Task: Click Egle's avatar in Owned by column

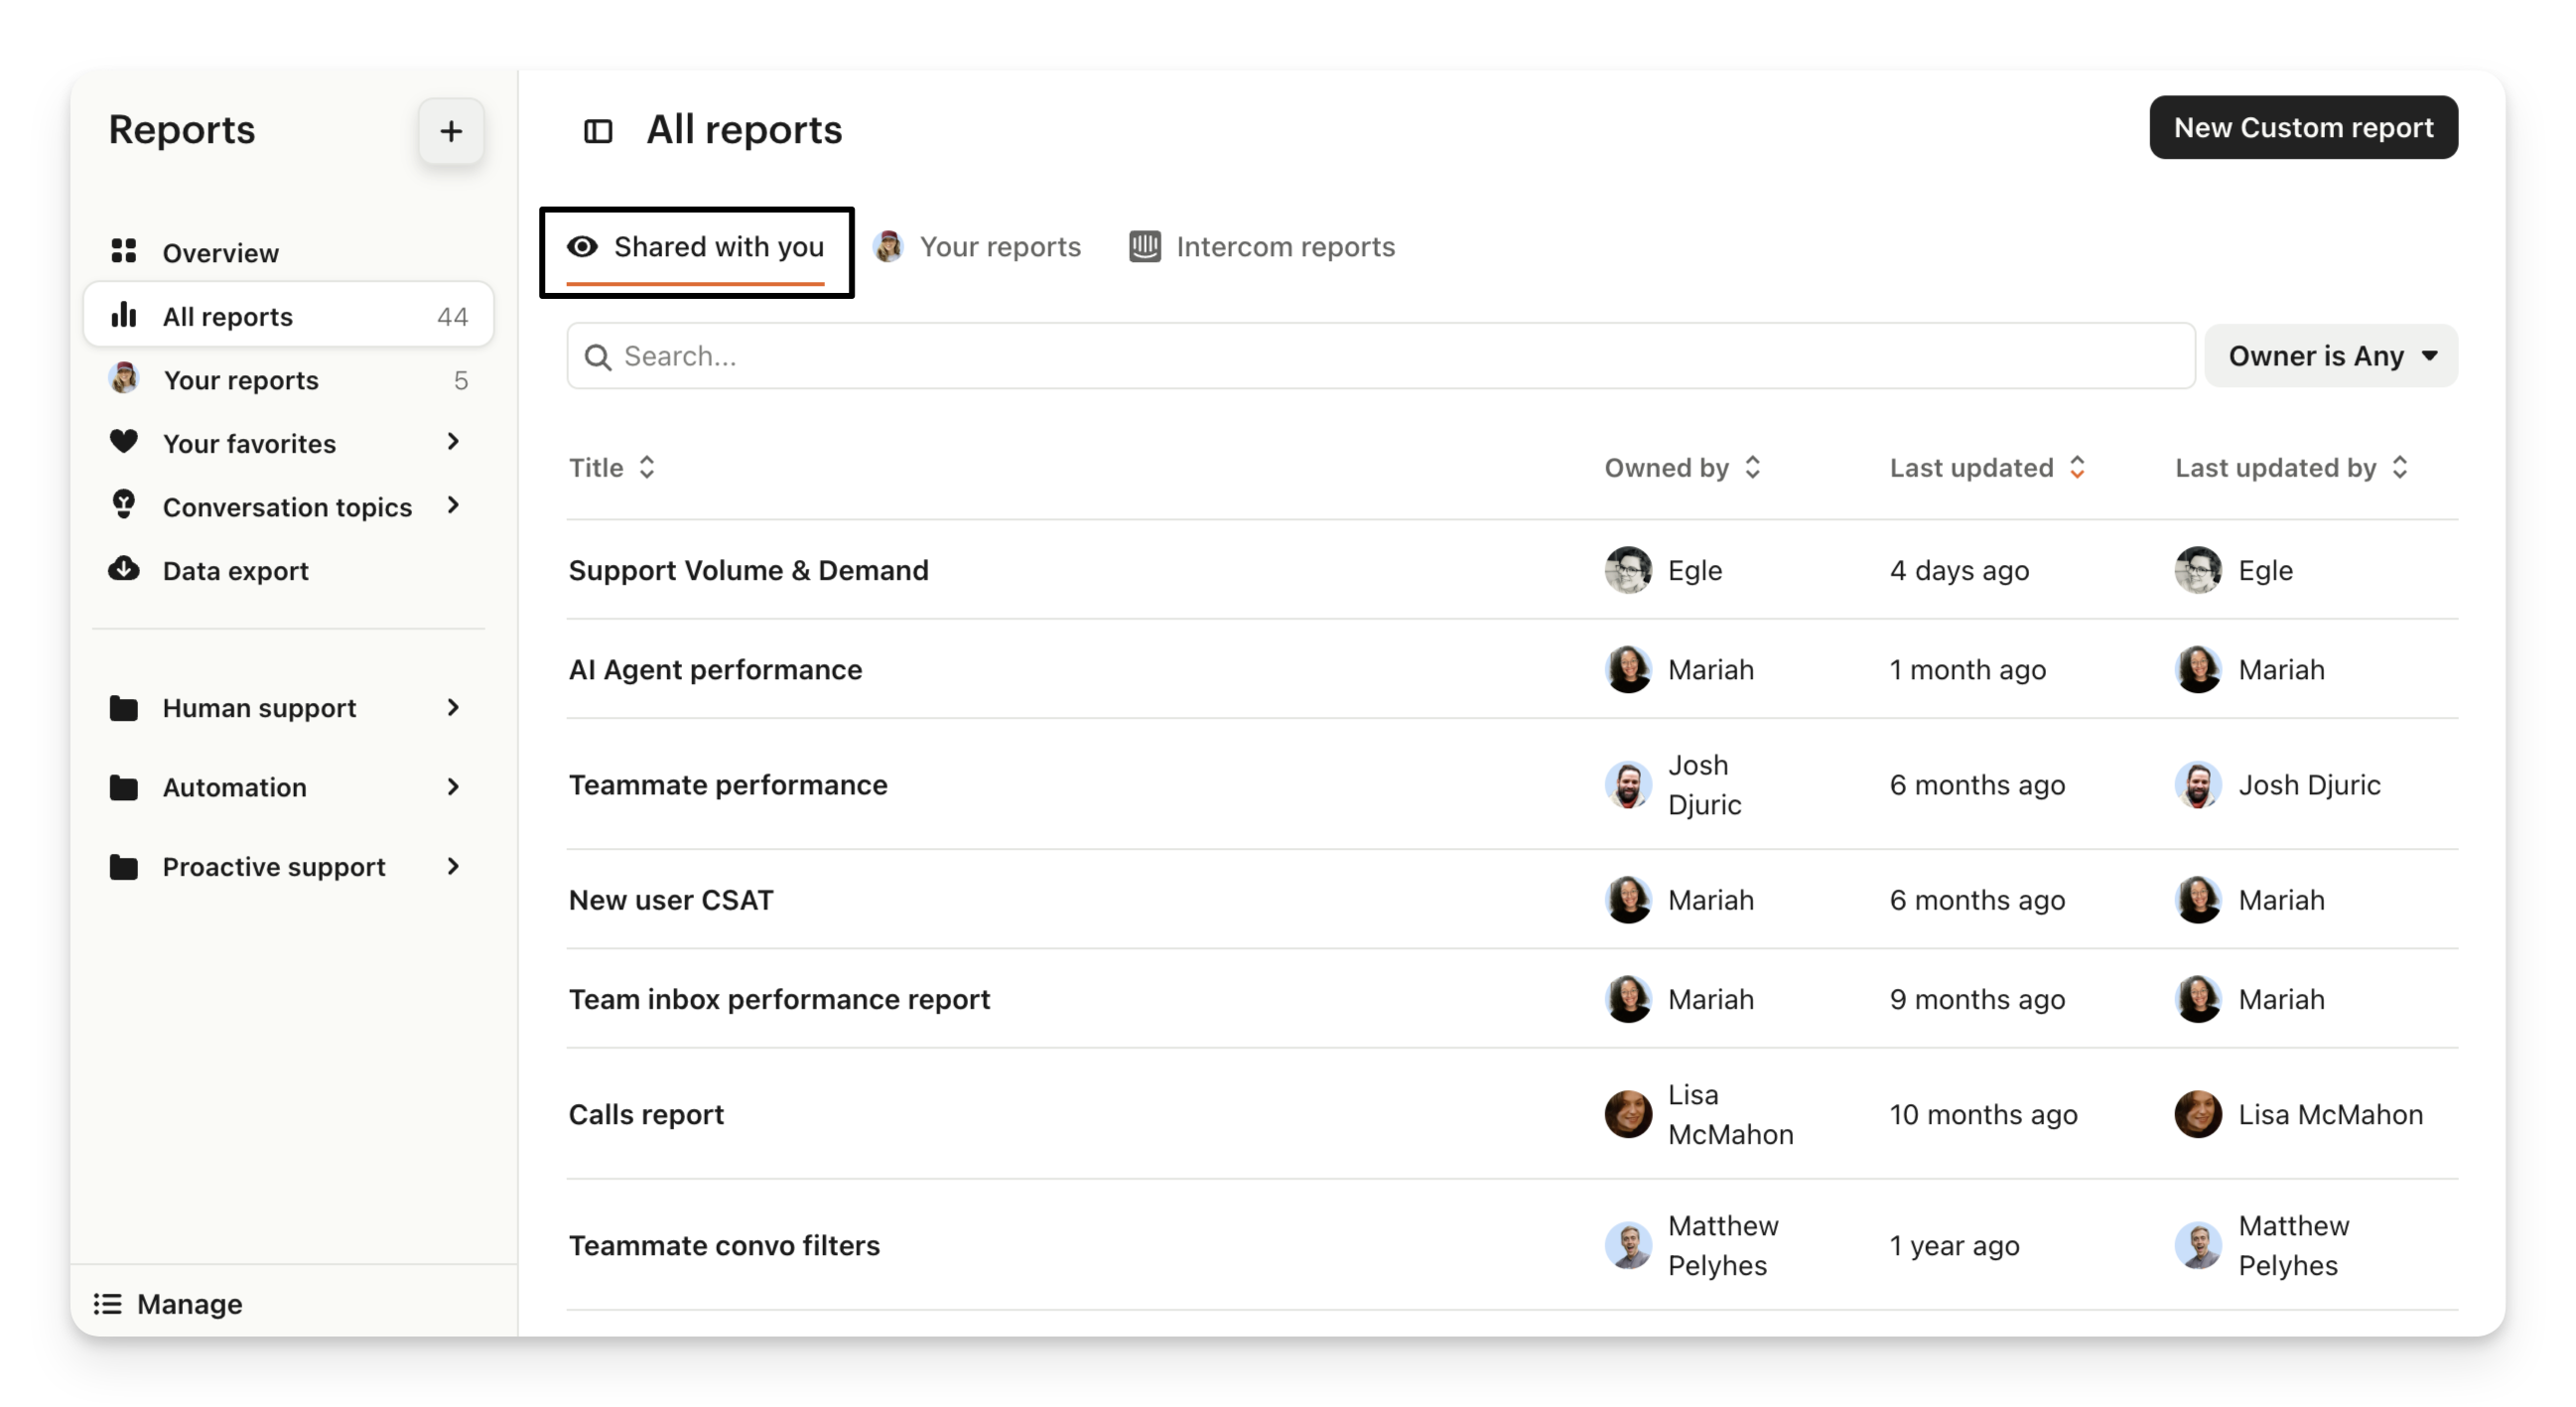Action: (x=1628, y=570)
